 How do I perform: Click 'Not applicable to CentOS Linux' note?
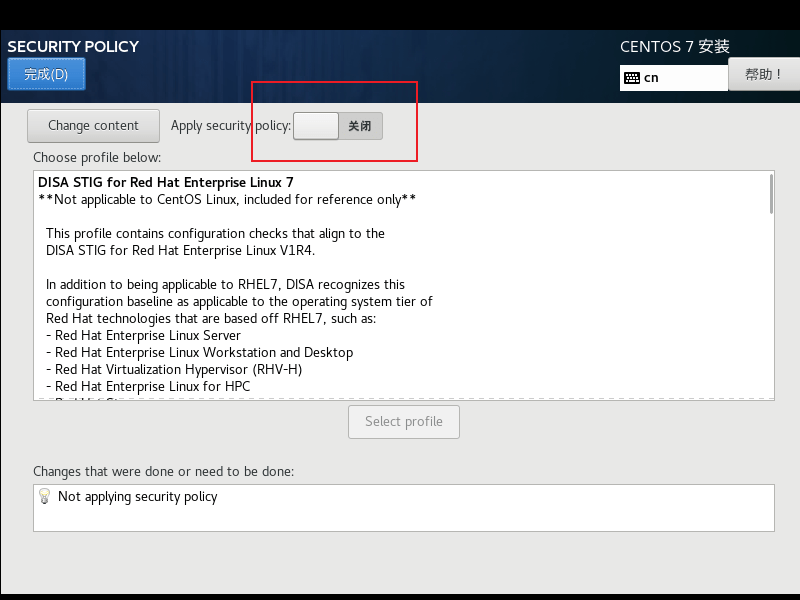click(226, 199)
